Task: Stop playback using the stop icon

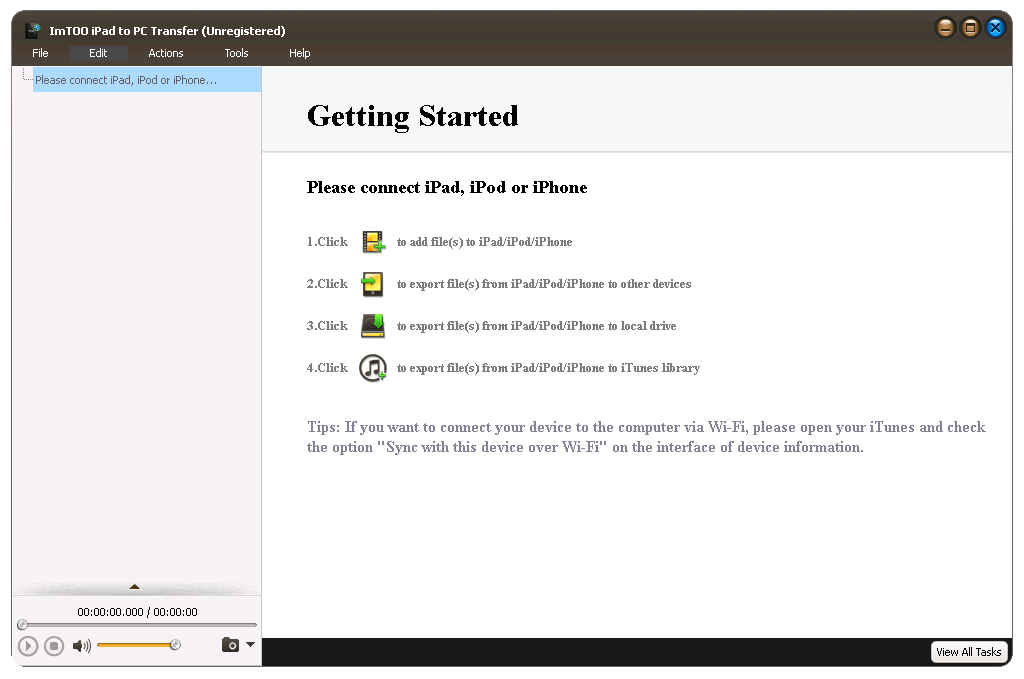Action: coord(54,645)
